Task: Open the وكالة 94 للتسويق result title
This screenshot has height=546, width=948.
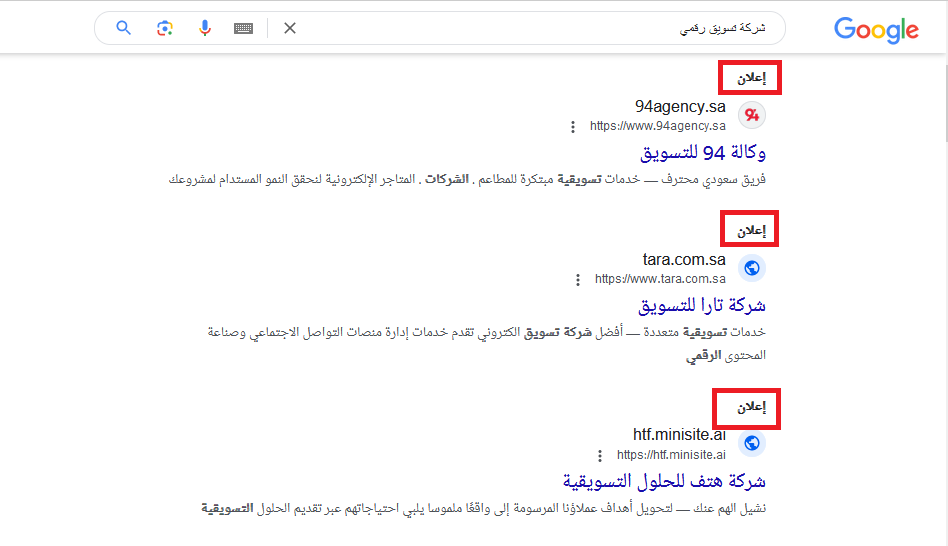Action: 703,152
